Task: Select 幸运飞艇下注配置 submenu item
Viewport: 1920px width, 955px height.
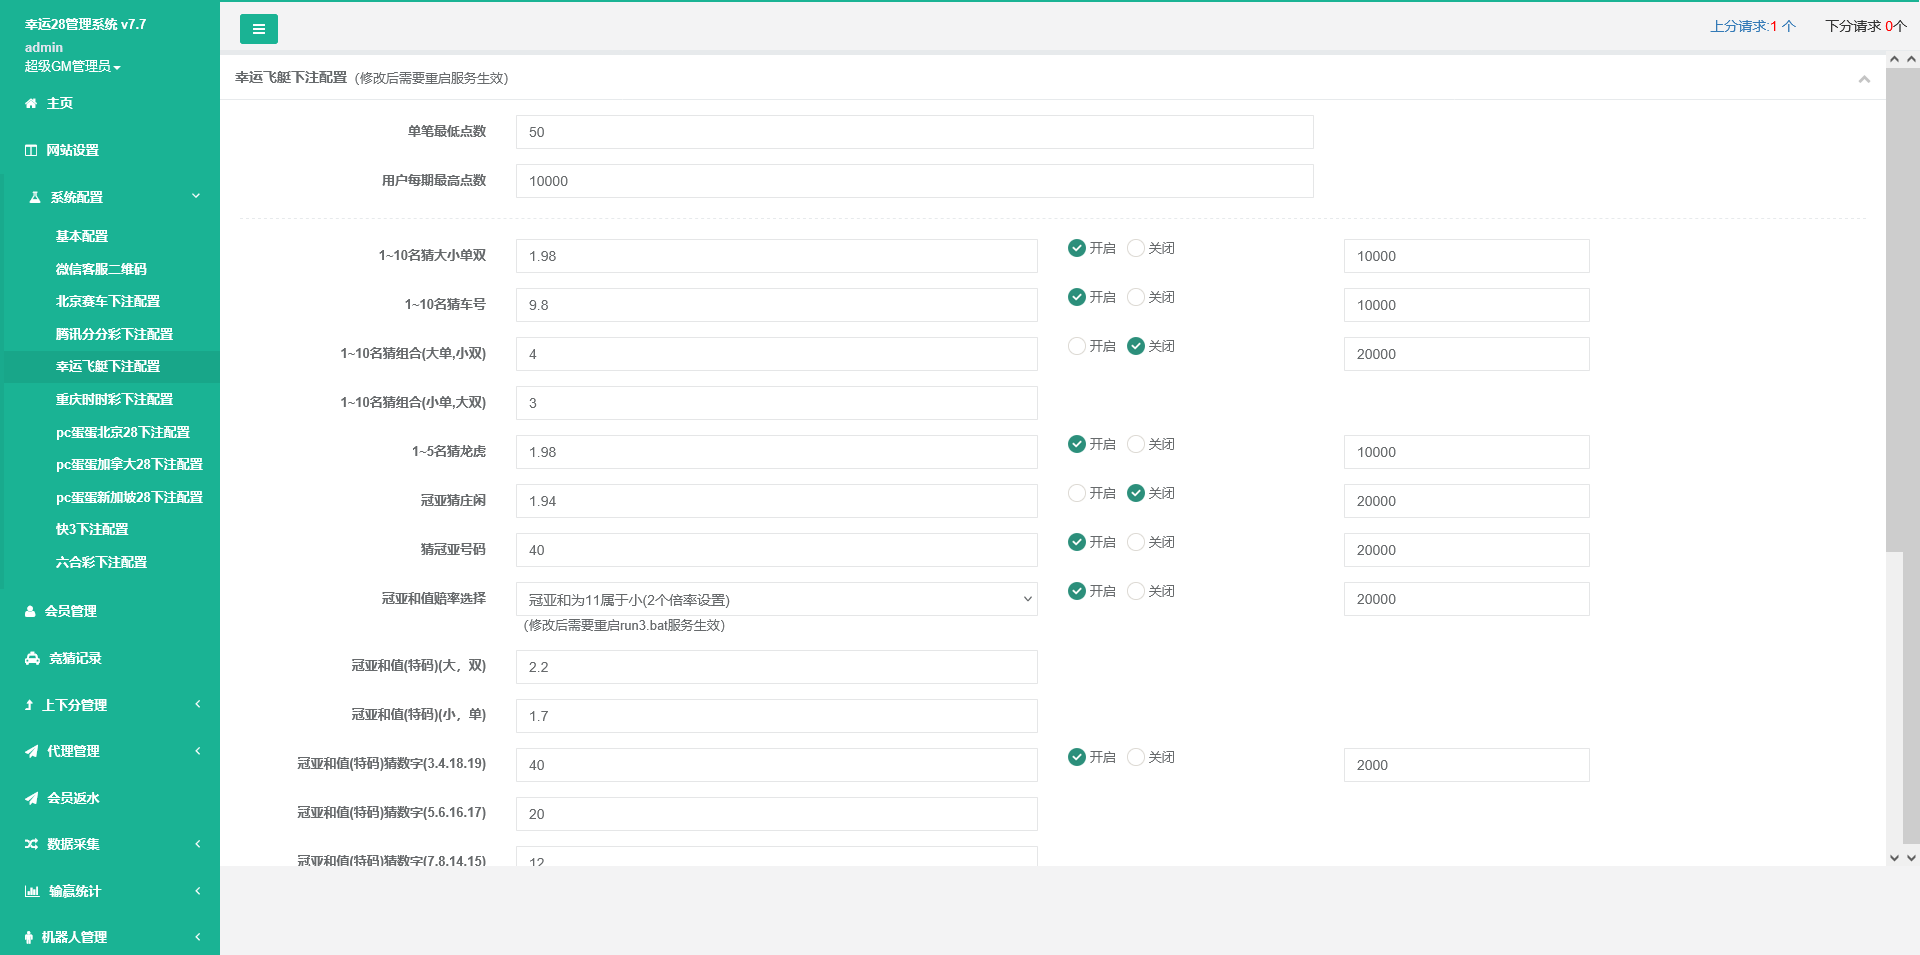Action: coord(110,366)
